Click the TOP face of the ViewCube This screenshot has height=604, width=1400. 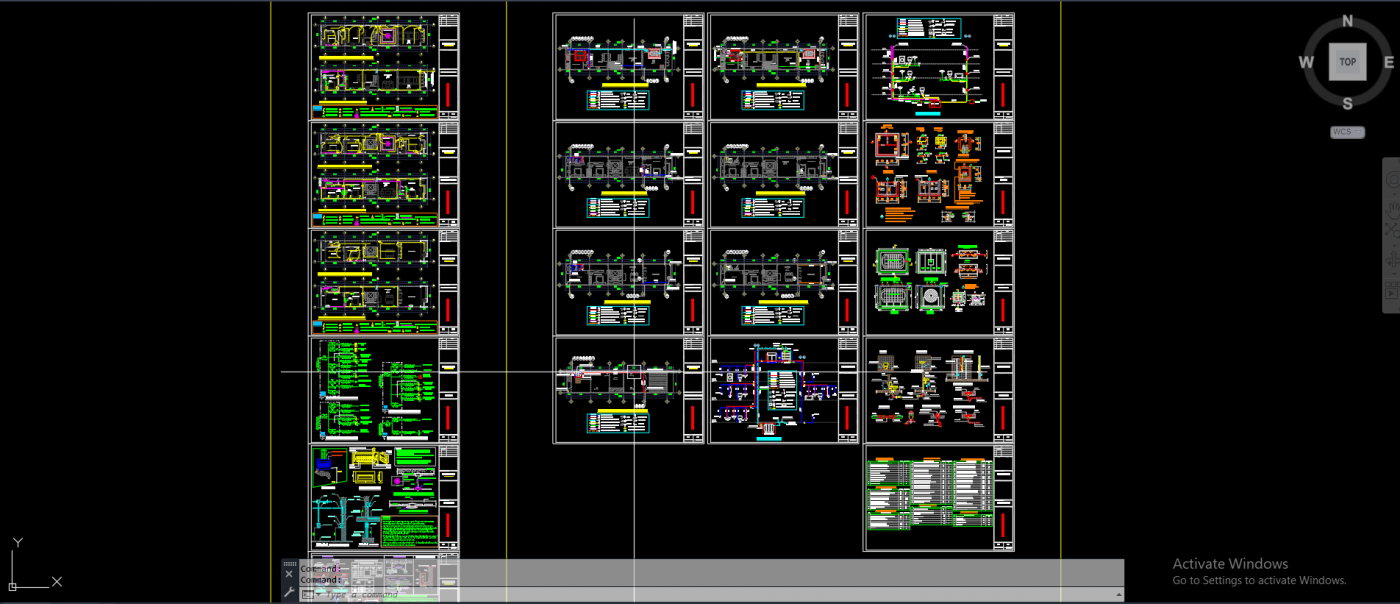pos(1347,62)
